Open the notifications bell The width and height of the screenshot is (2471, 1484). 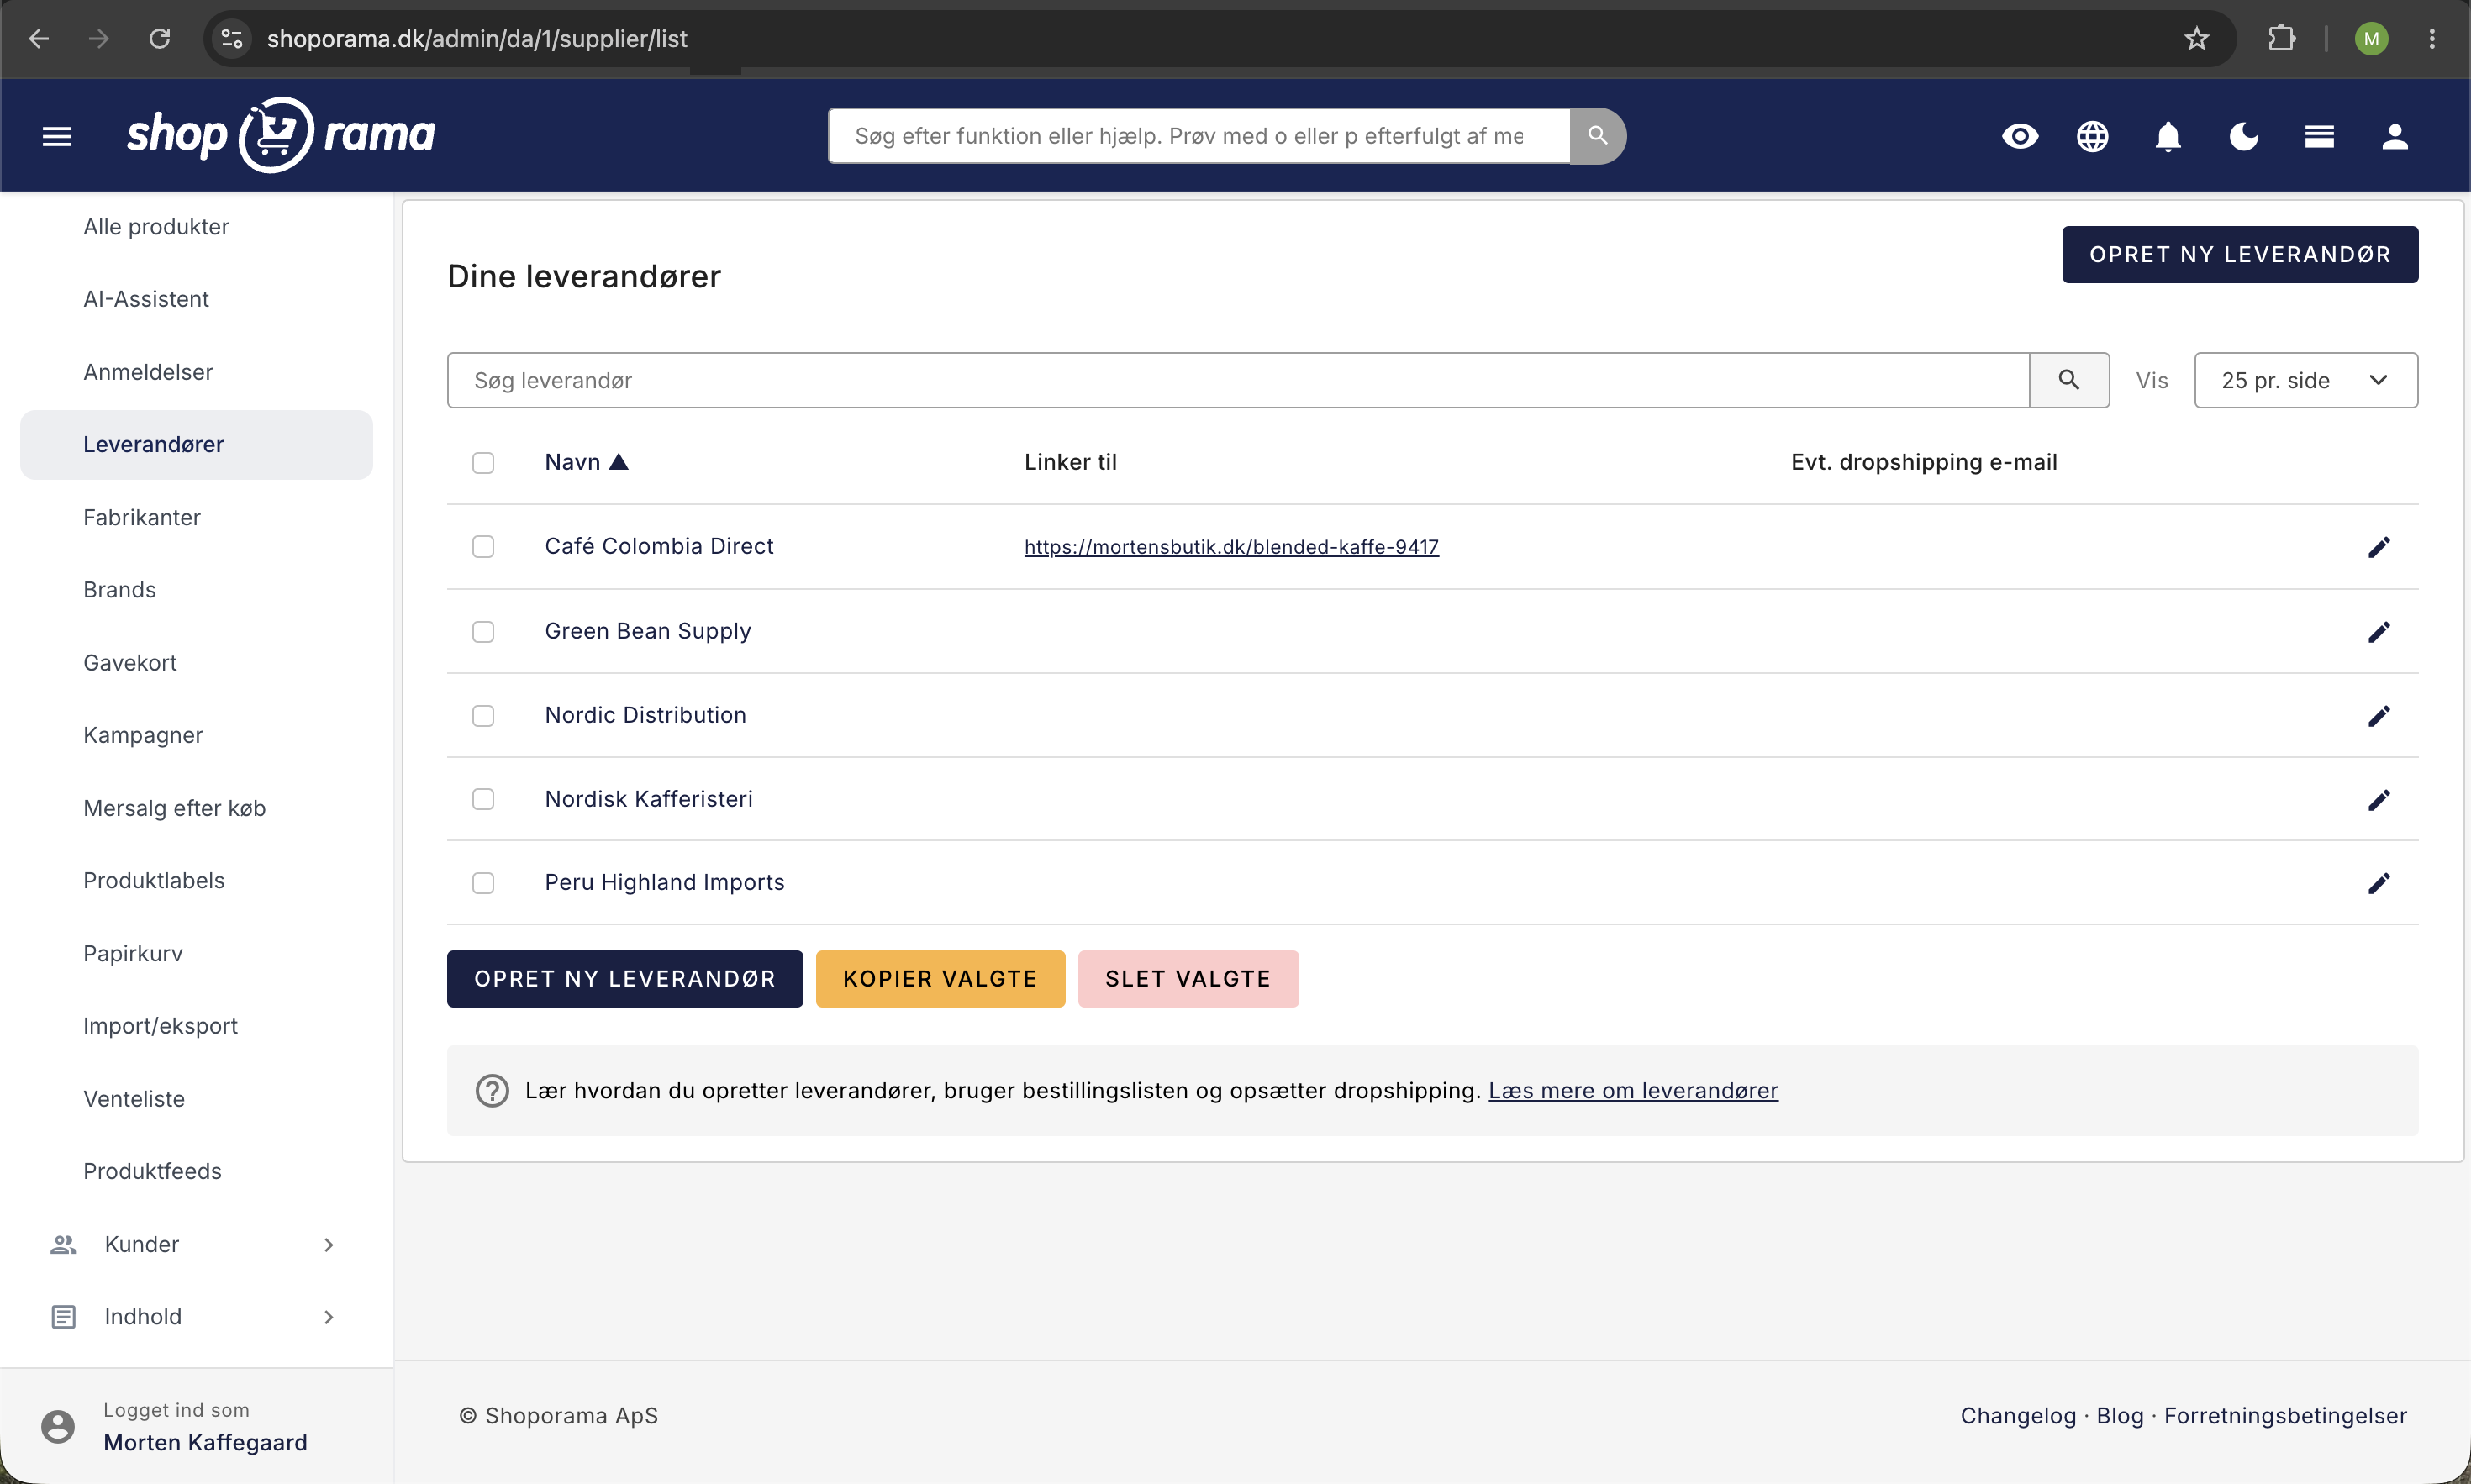tap(2167, 136)
